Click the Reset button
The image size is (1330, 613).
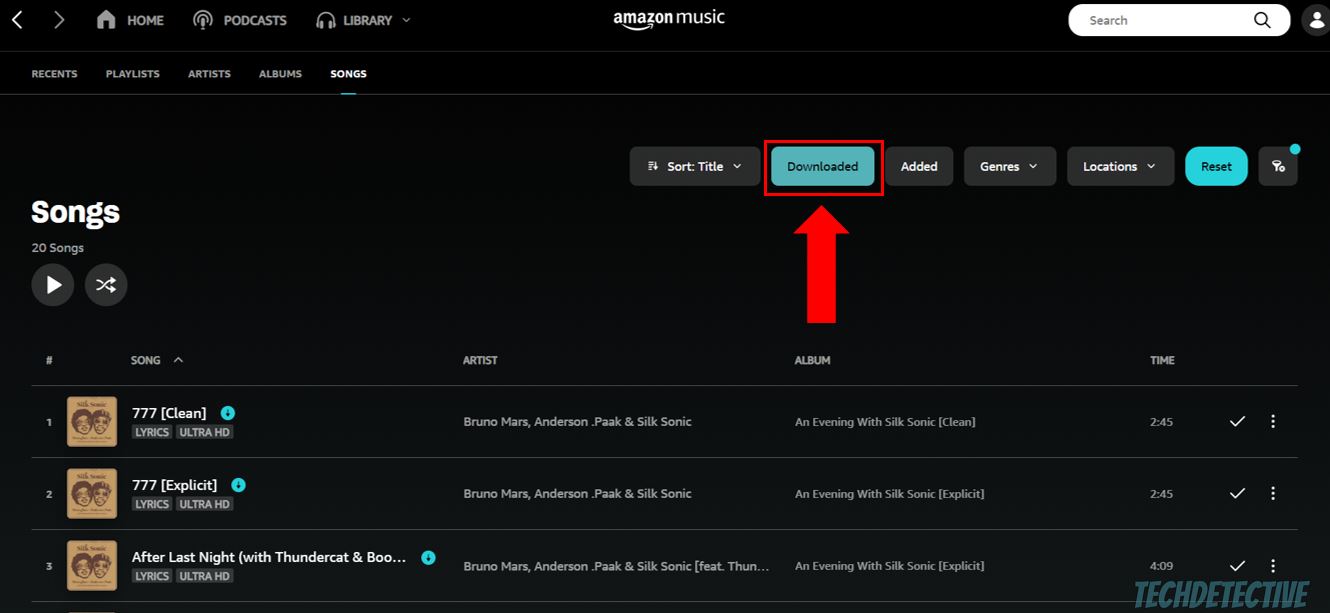click(x=1216, y=166)
